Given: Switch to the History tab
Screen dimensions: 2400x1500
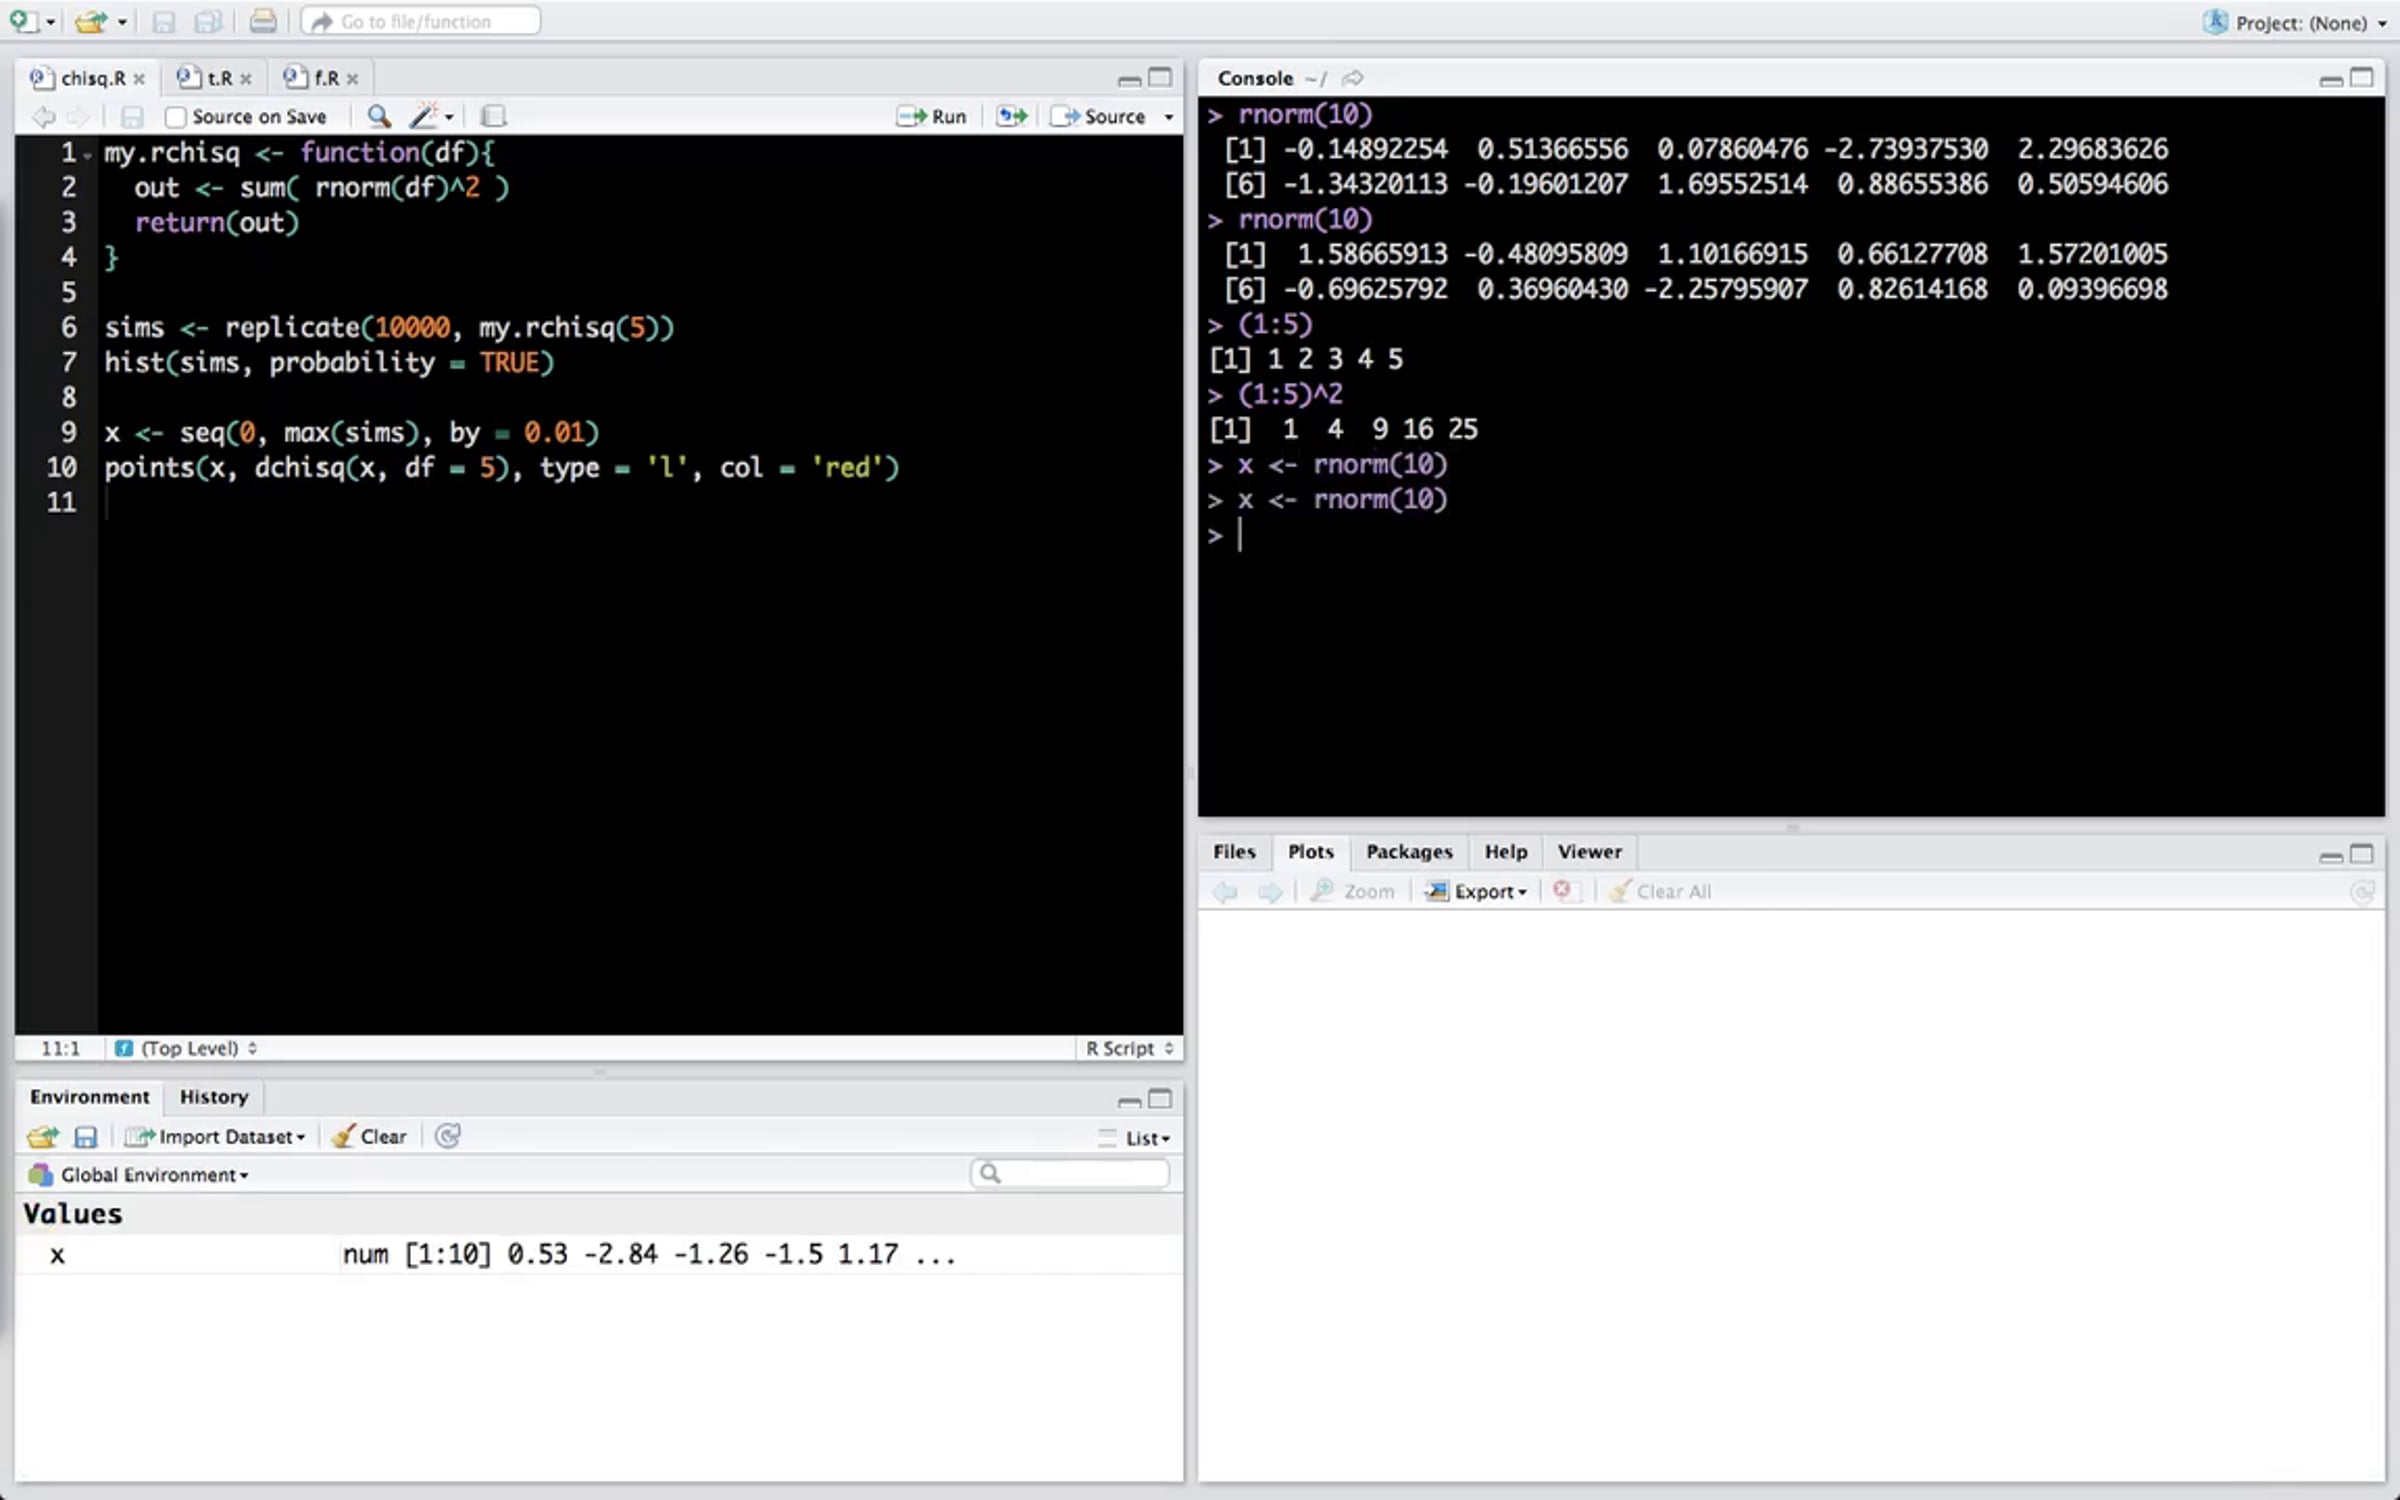Looking at the screenshot, I should point(213,1096).
